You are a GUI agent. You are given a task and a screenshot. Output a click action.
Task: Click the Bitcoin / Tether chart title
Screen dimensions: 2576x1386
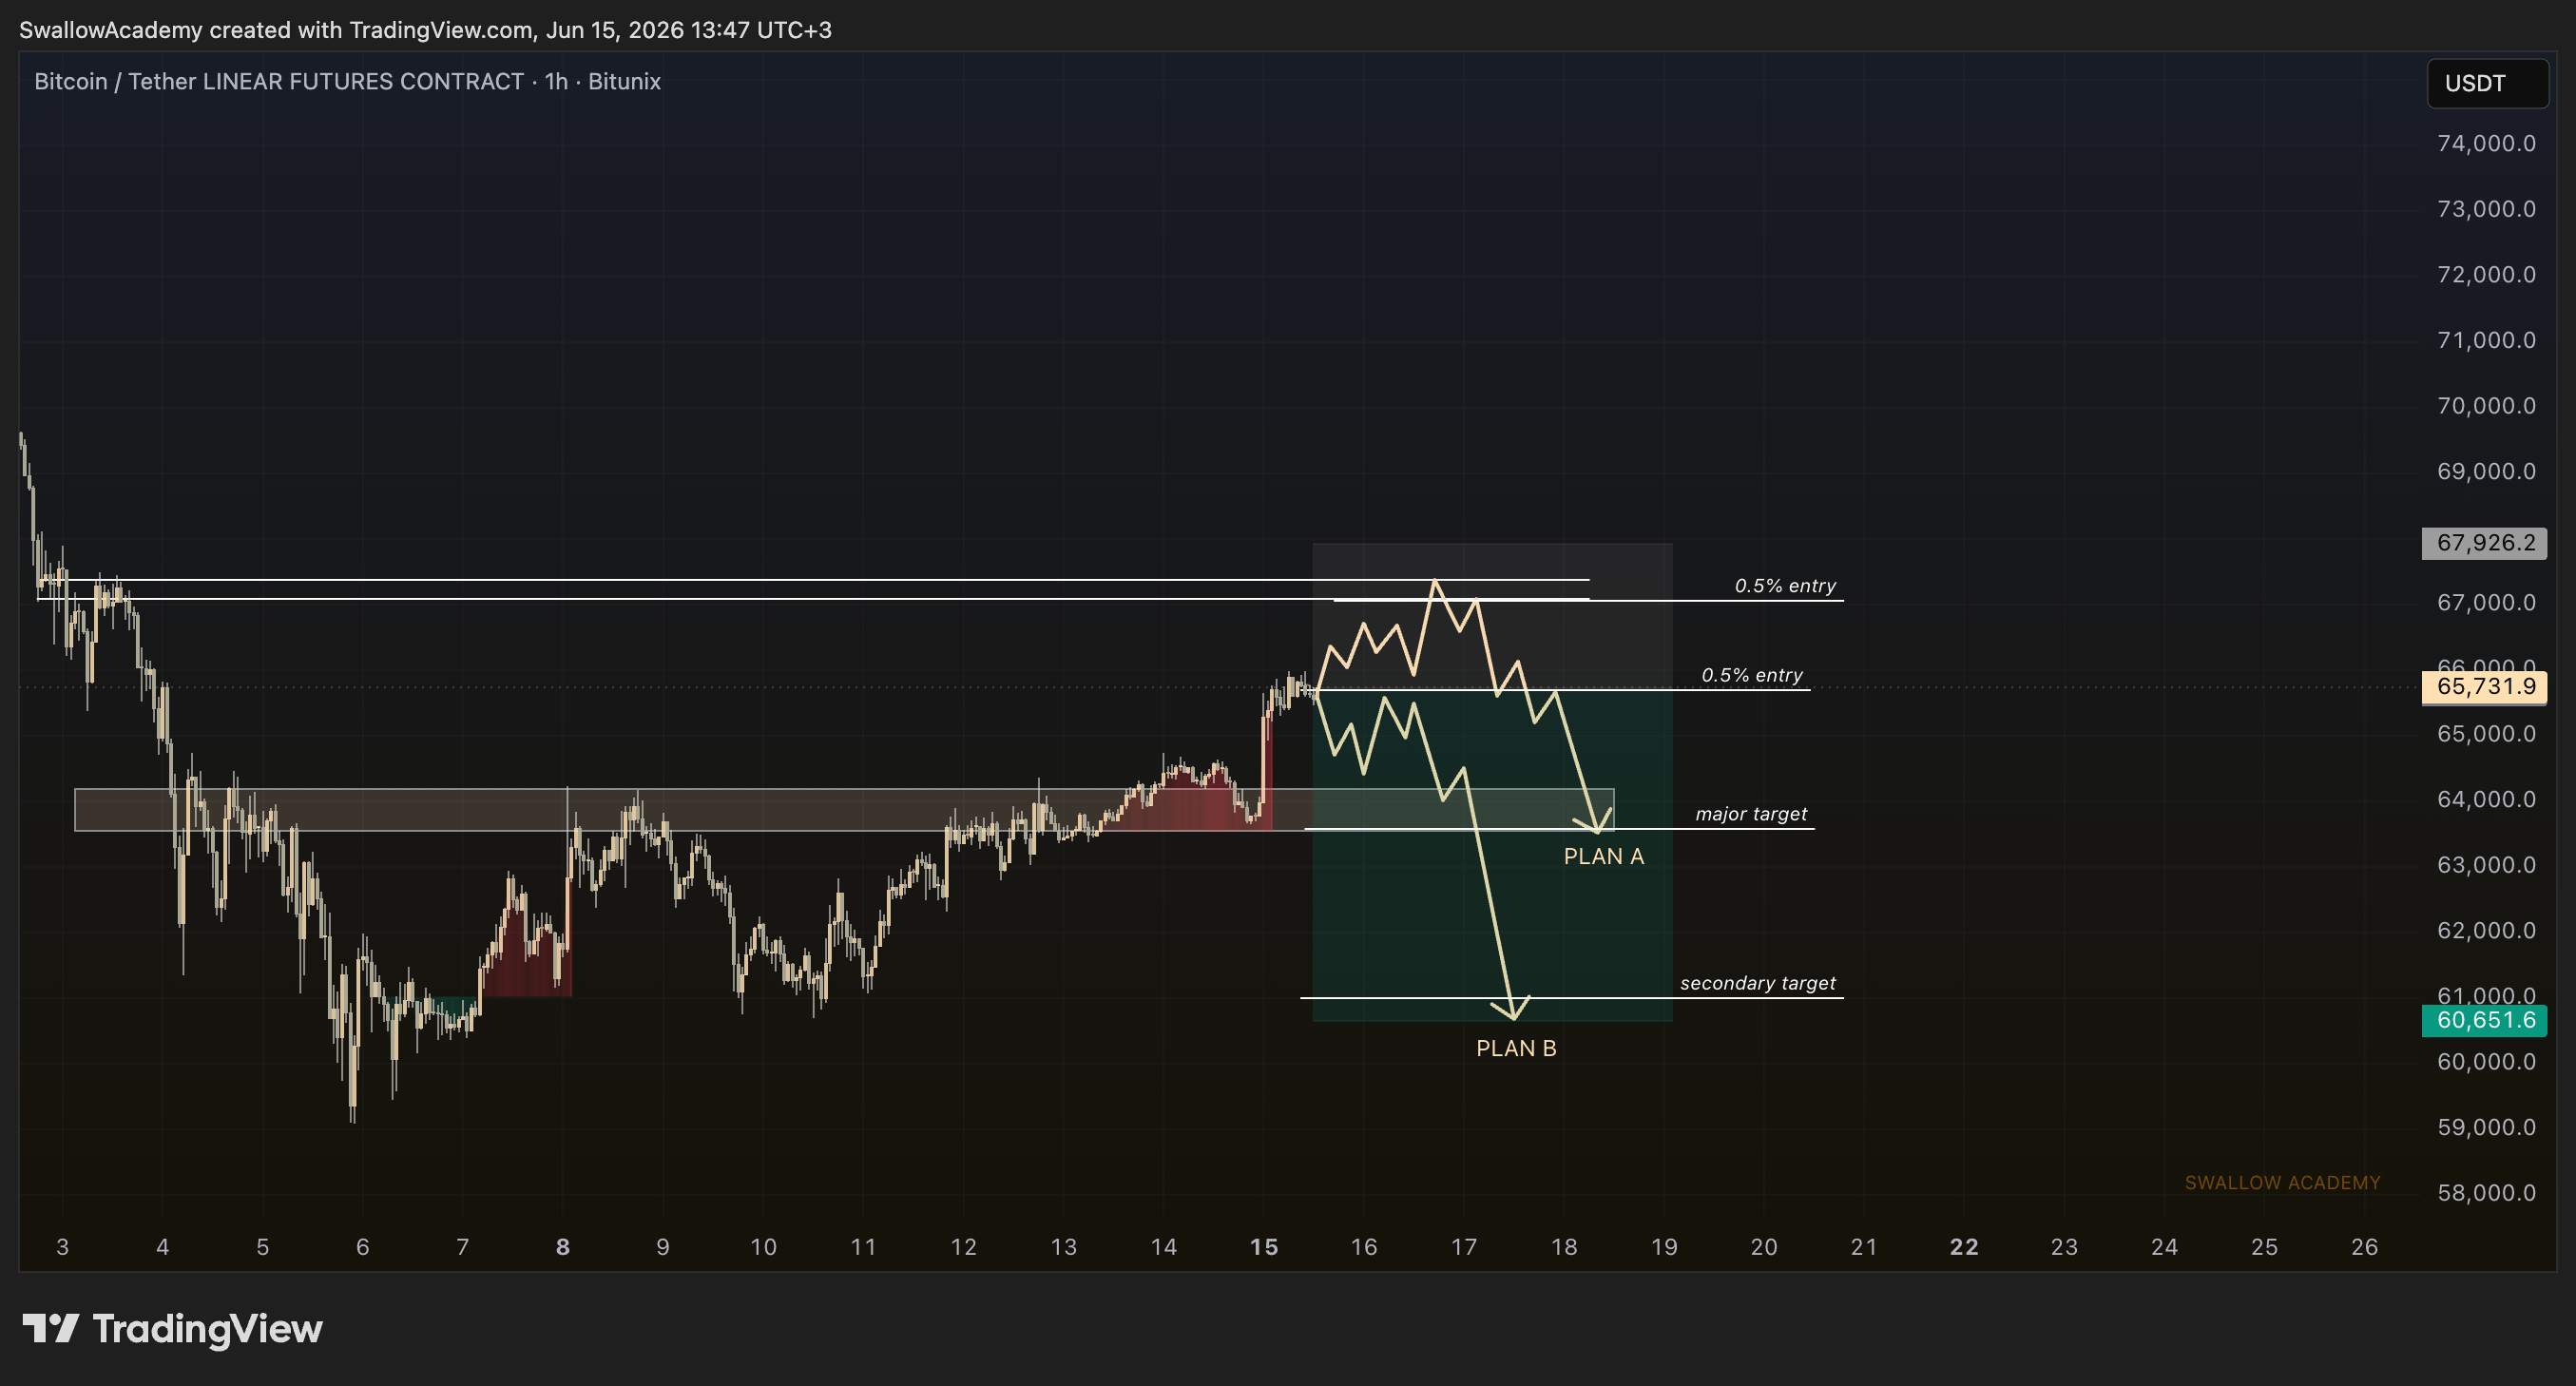pos(347,81)
